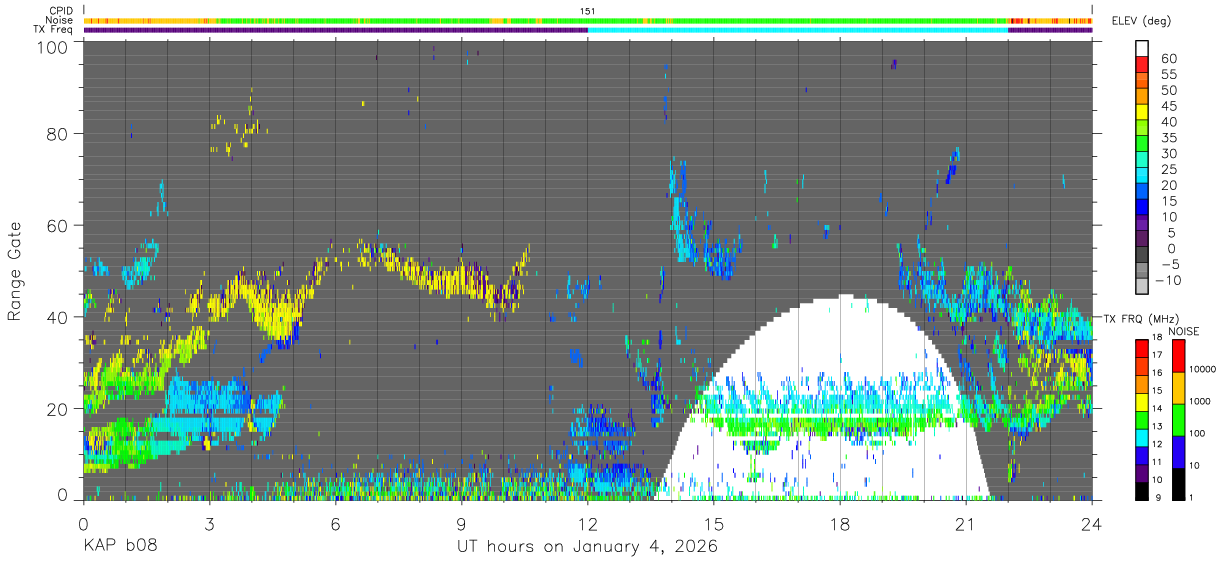Click the y-axis tick label '20'
The image size is (1228, 567).
click(57, 408)
